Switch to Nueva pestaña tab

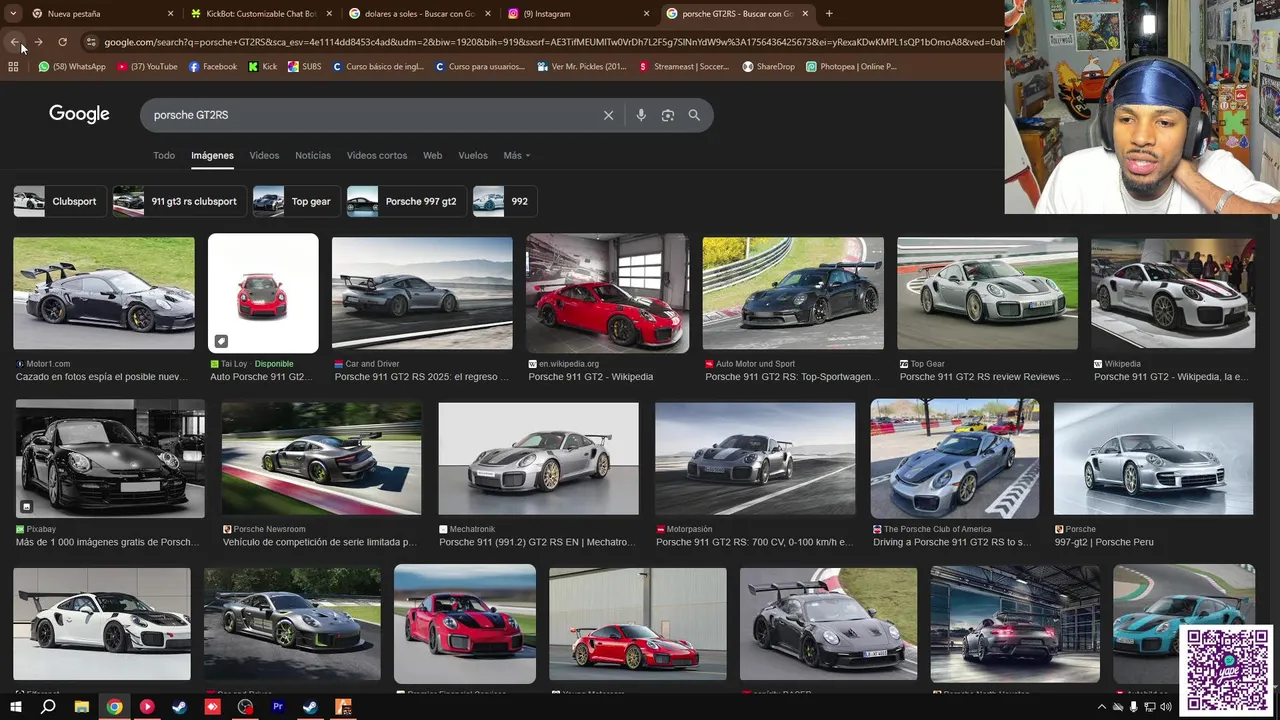[x=100, y=14]
